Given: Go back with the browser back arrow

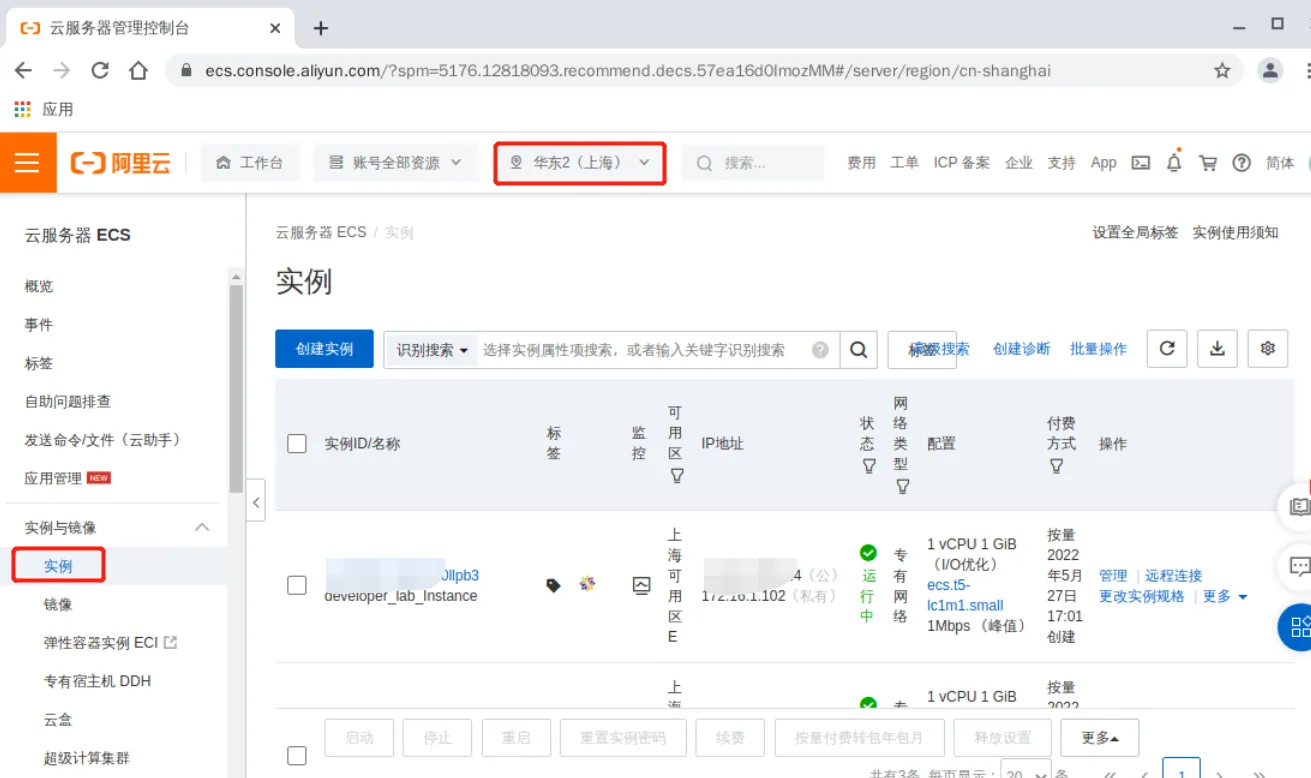Looking at the screenshot, I should pyautogui.click(x=23, y=70).
